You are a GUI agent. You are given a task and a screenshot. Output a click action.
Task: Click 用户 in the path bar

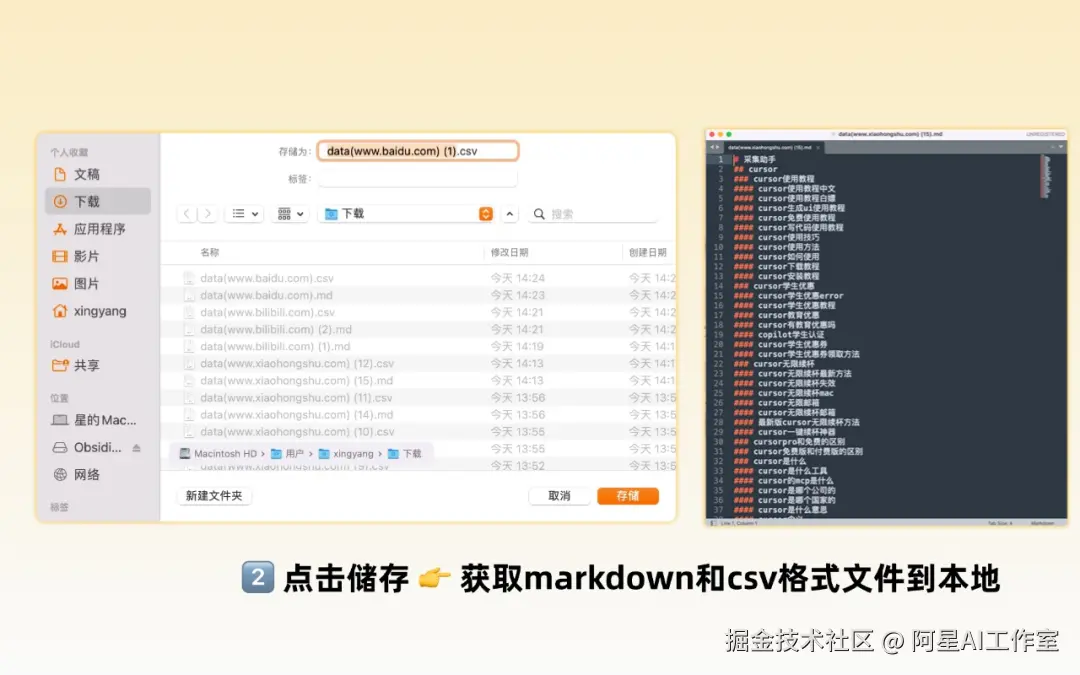287,453
